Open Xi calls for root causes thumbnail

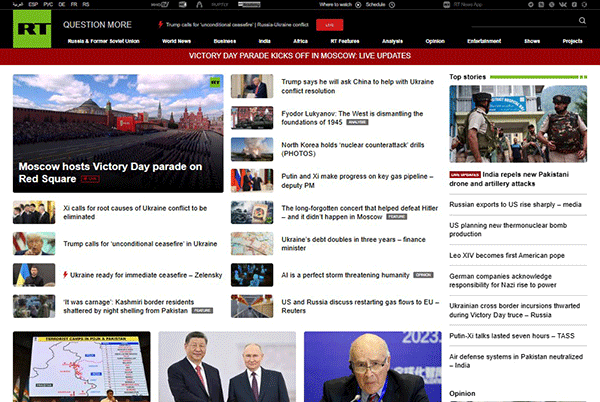[x=34, y=212]
